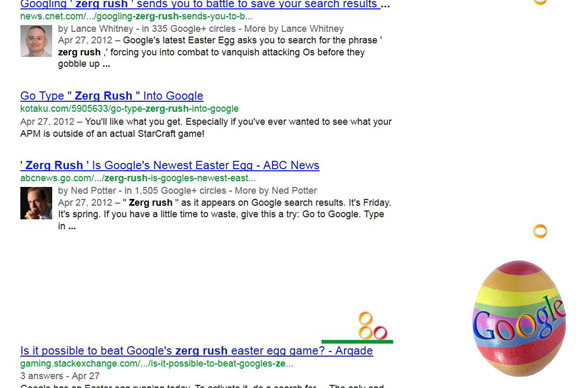The height and width of the screenshot is (388, 580).
Task: Click the colorful Google Easter egg image
Action: 519,318
